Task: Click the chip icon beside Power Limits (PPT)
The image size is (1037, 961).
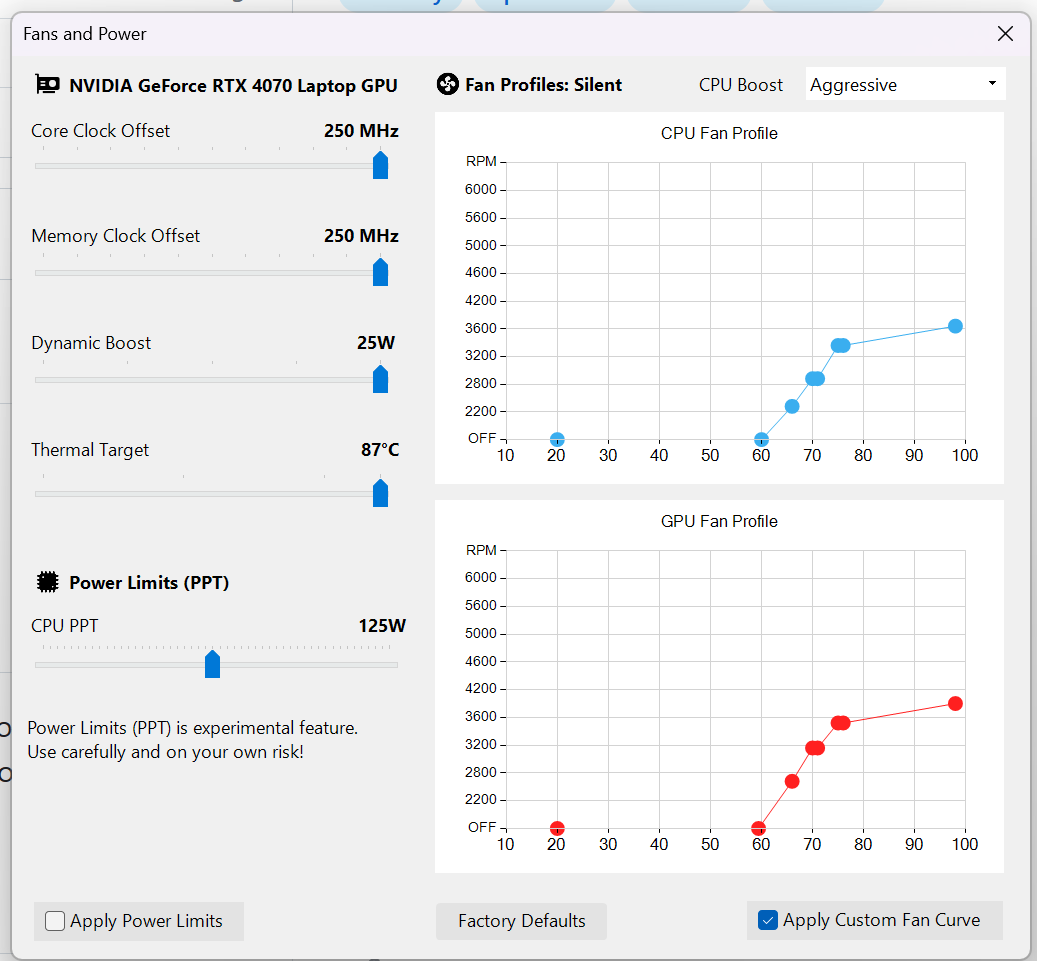Action: [x=46, y=581]
